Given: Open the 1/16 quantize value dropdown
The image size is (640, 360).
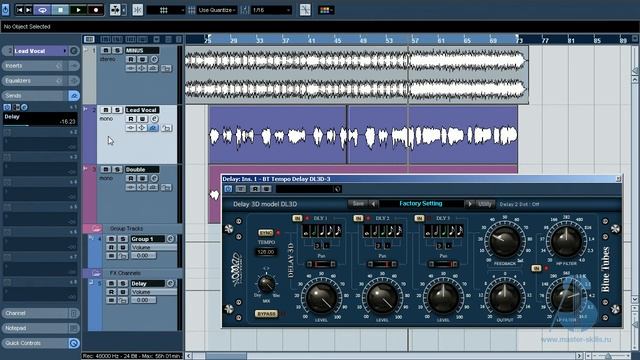Looking at the screenshot, I should 271,10.
